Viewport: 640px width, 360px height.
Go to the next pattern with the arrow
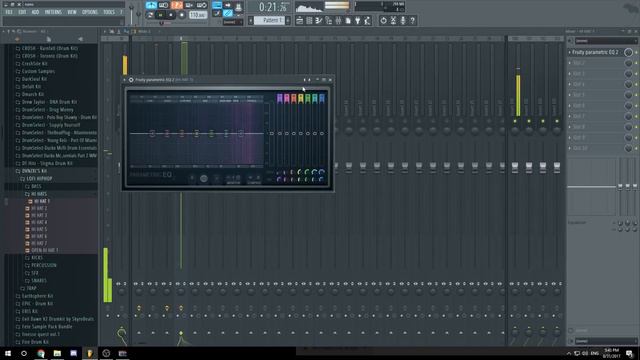point(288,20)
